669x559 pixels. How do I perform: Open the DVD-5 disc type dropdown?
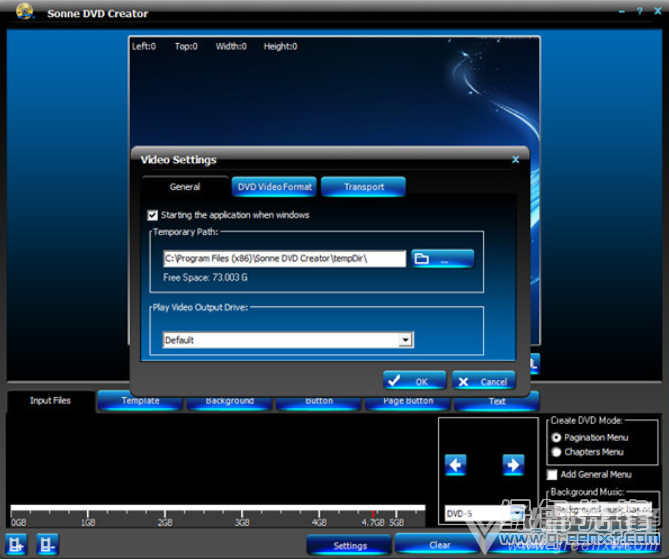click(518, 513)
